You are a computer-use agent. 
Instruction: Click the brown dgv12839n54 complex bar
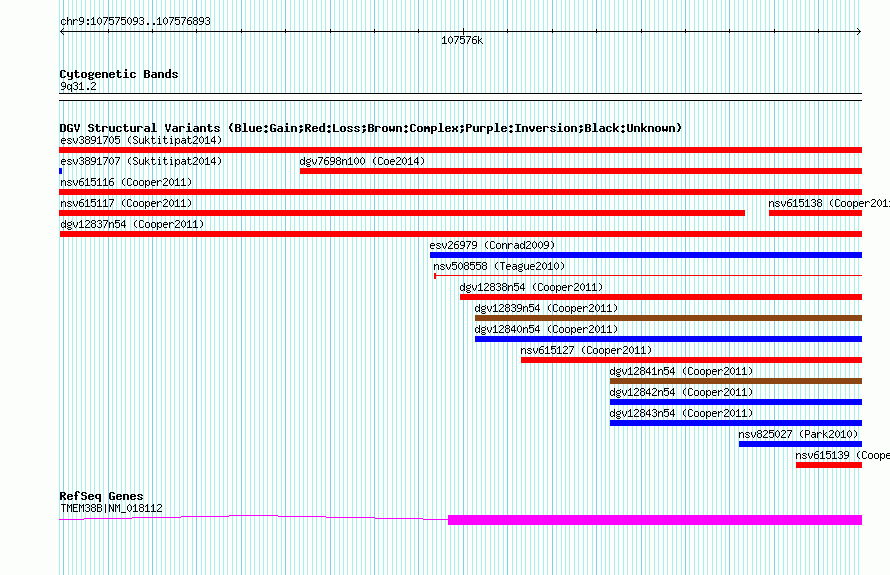pos(668,318)
